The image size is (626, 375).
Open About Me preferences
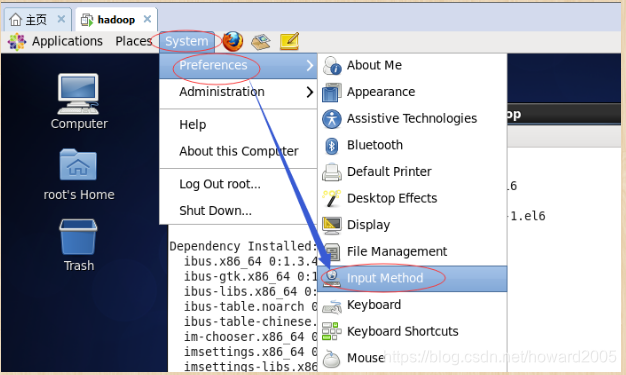pyautogui.click(x=412, y=65)
